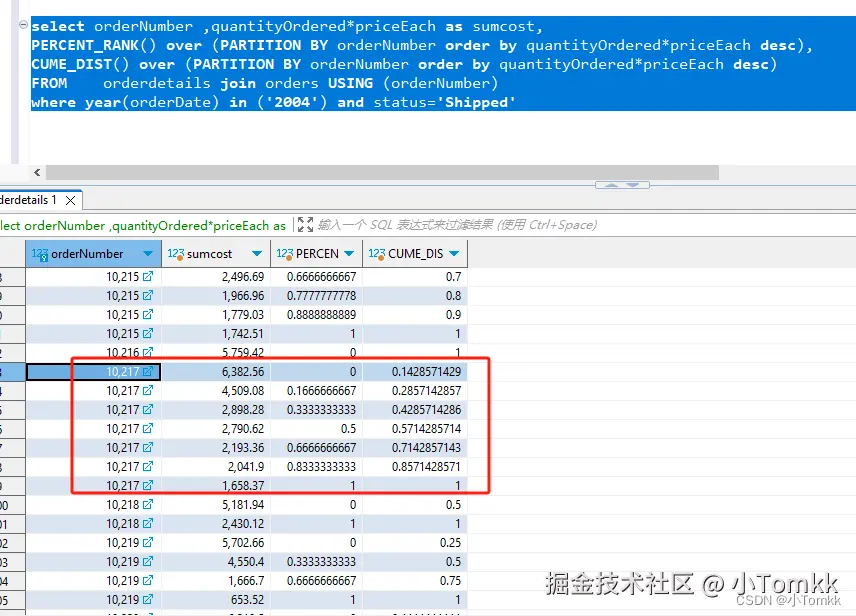This screenshot has width=856, height=616.
Task: Open link icon for 10,217 row 2,898.28
Action: pyautogui.click(x=148, y=410)
